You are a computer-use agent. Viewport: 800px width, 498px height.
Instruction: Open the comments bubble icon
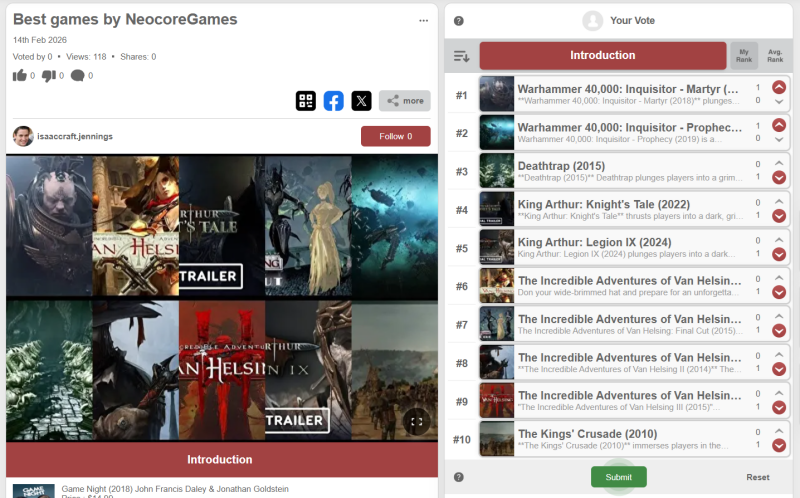[x=77, y=76]
